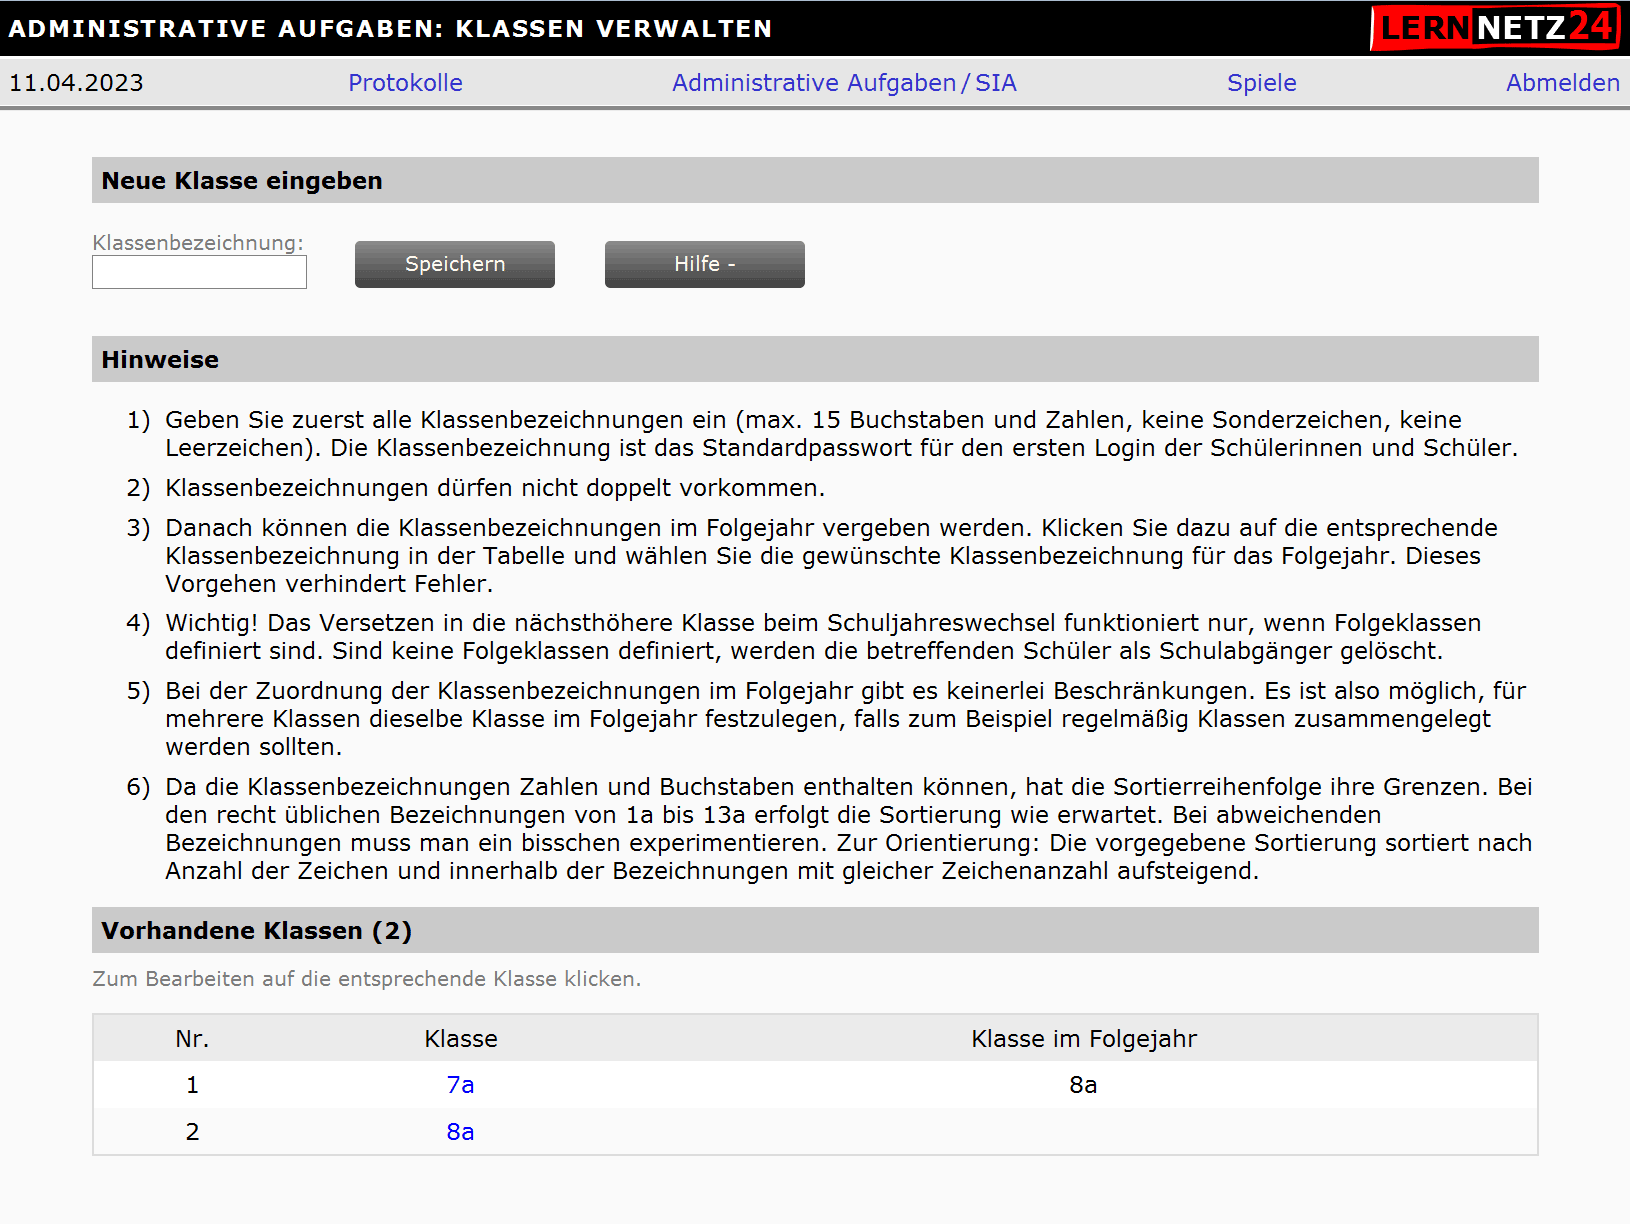Click hint 6 about Sortierreihenfolge
This screenshot has height=1224, width=1630.
[848, 829]
